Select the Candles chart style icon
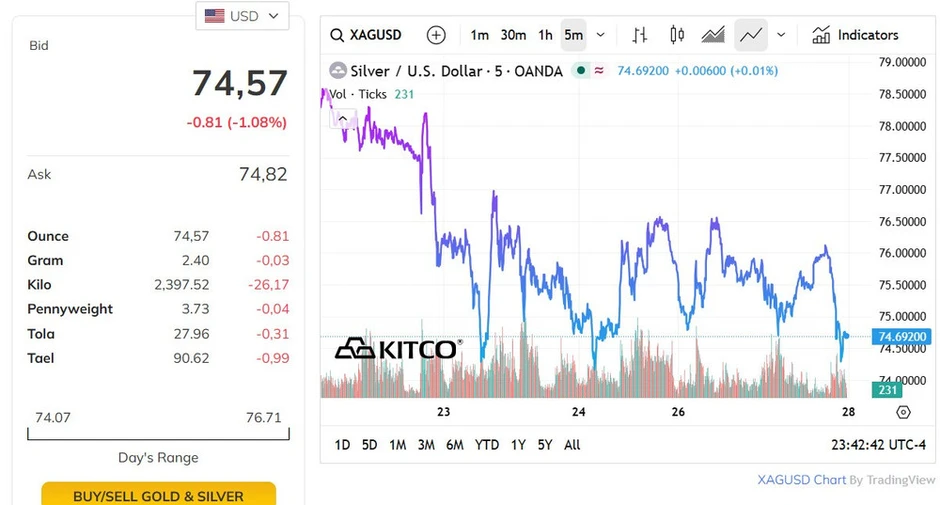Viewport: 940px width, 505px height. pyautogui.click(x=677, y=35)
